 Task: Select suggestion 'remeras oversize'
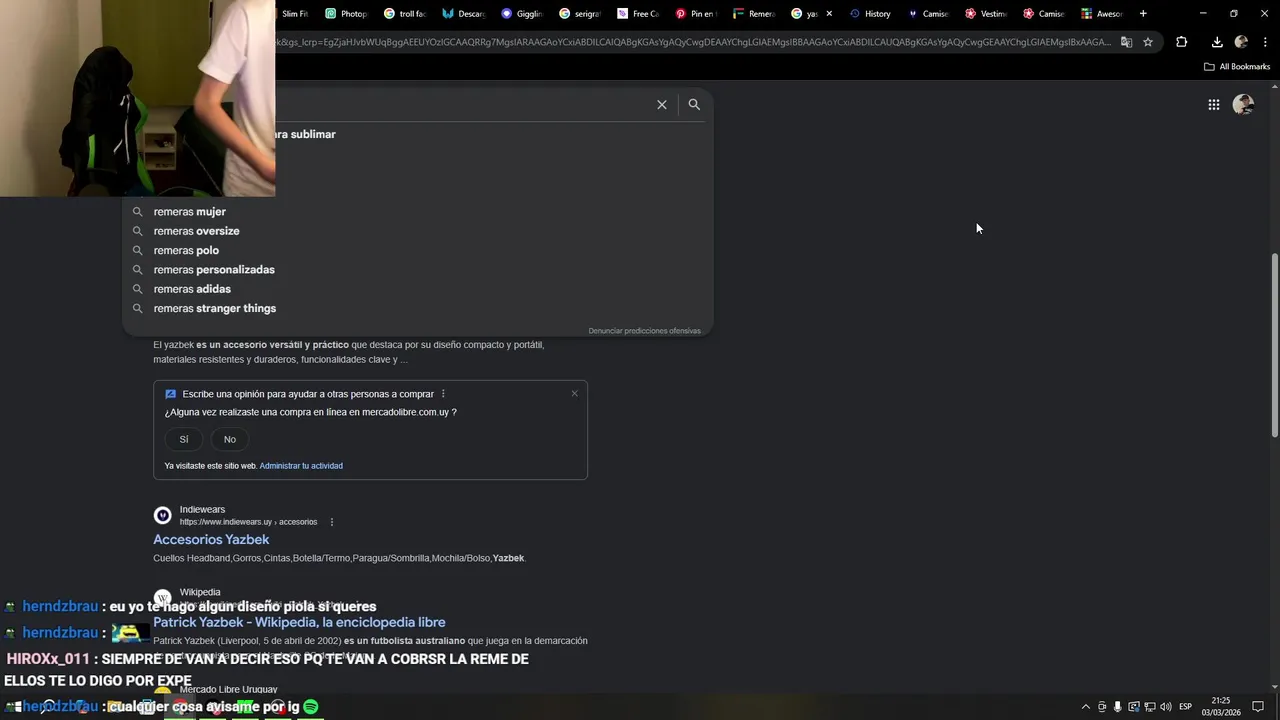click(x=417, y=231)
